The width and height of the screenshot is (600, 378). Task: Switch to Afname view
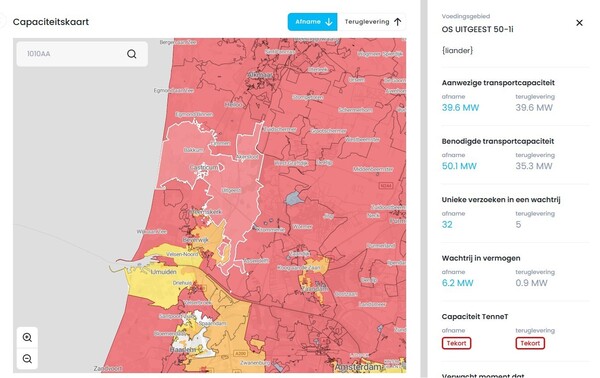point(313,22)
